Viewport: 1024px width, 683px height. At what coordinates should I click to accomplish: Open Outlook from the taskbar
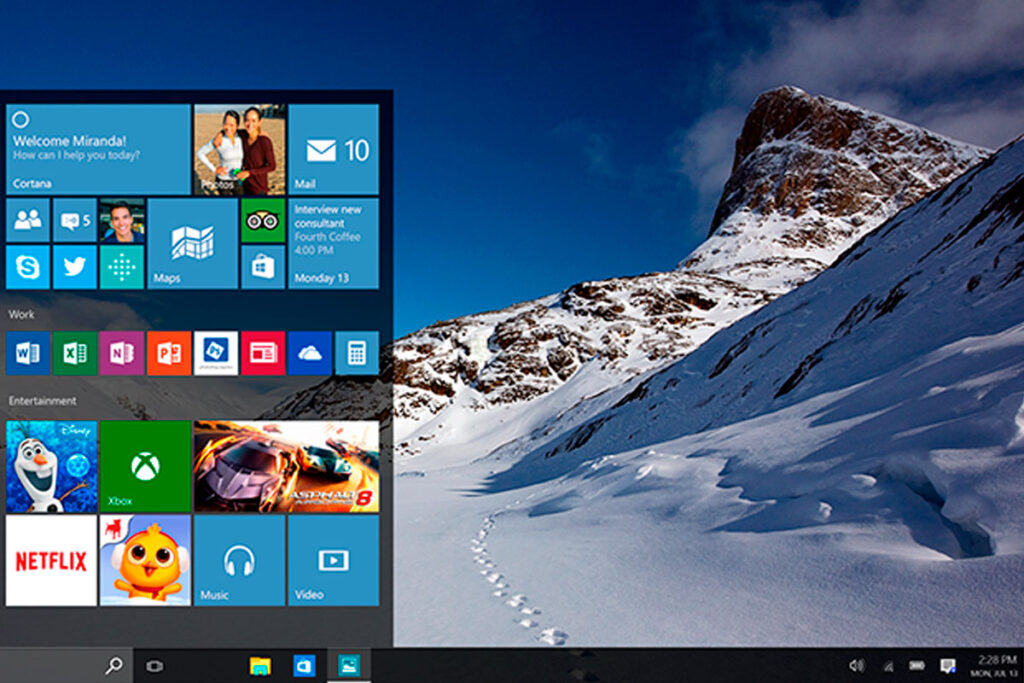tap(304, 665)
